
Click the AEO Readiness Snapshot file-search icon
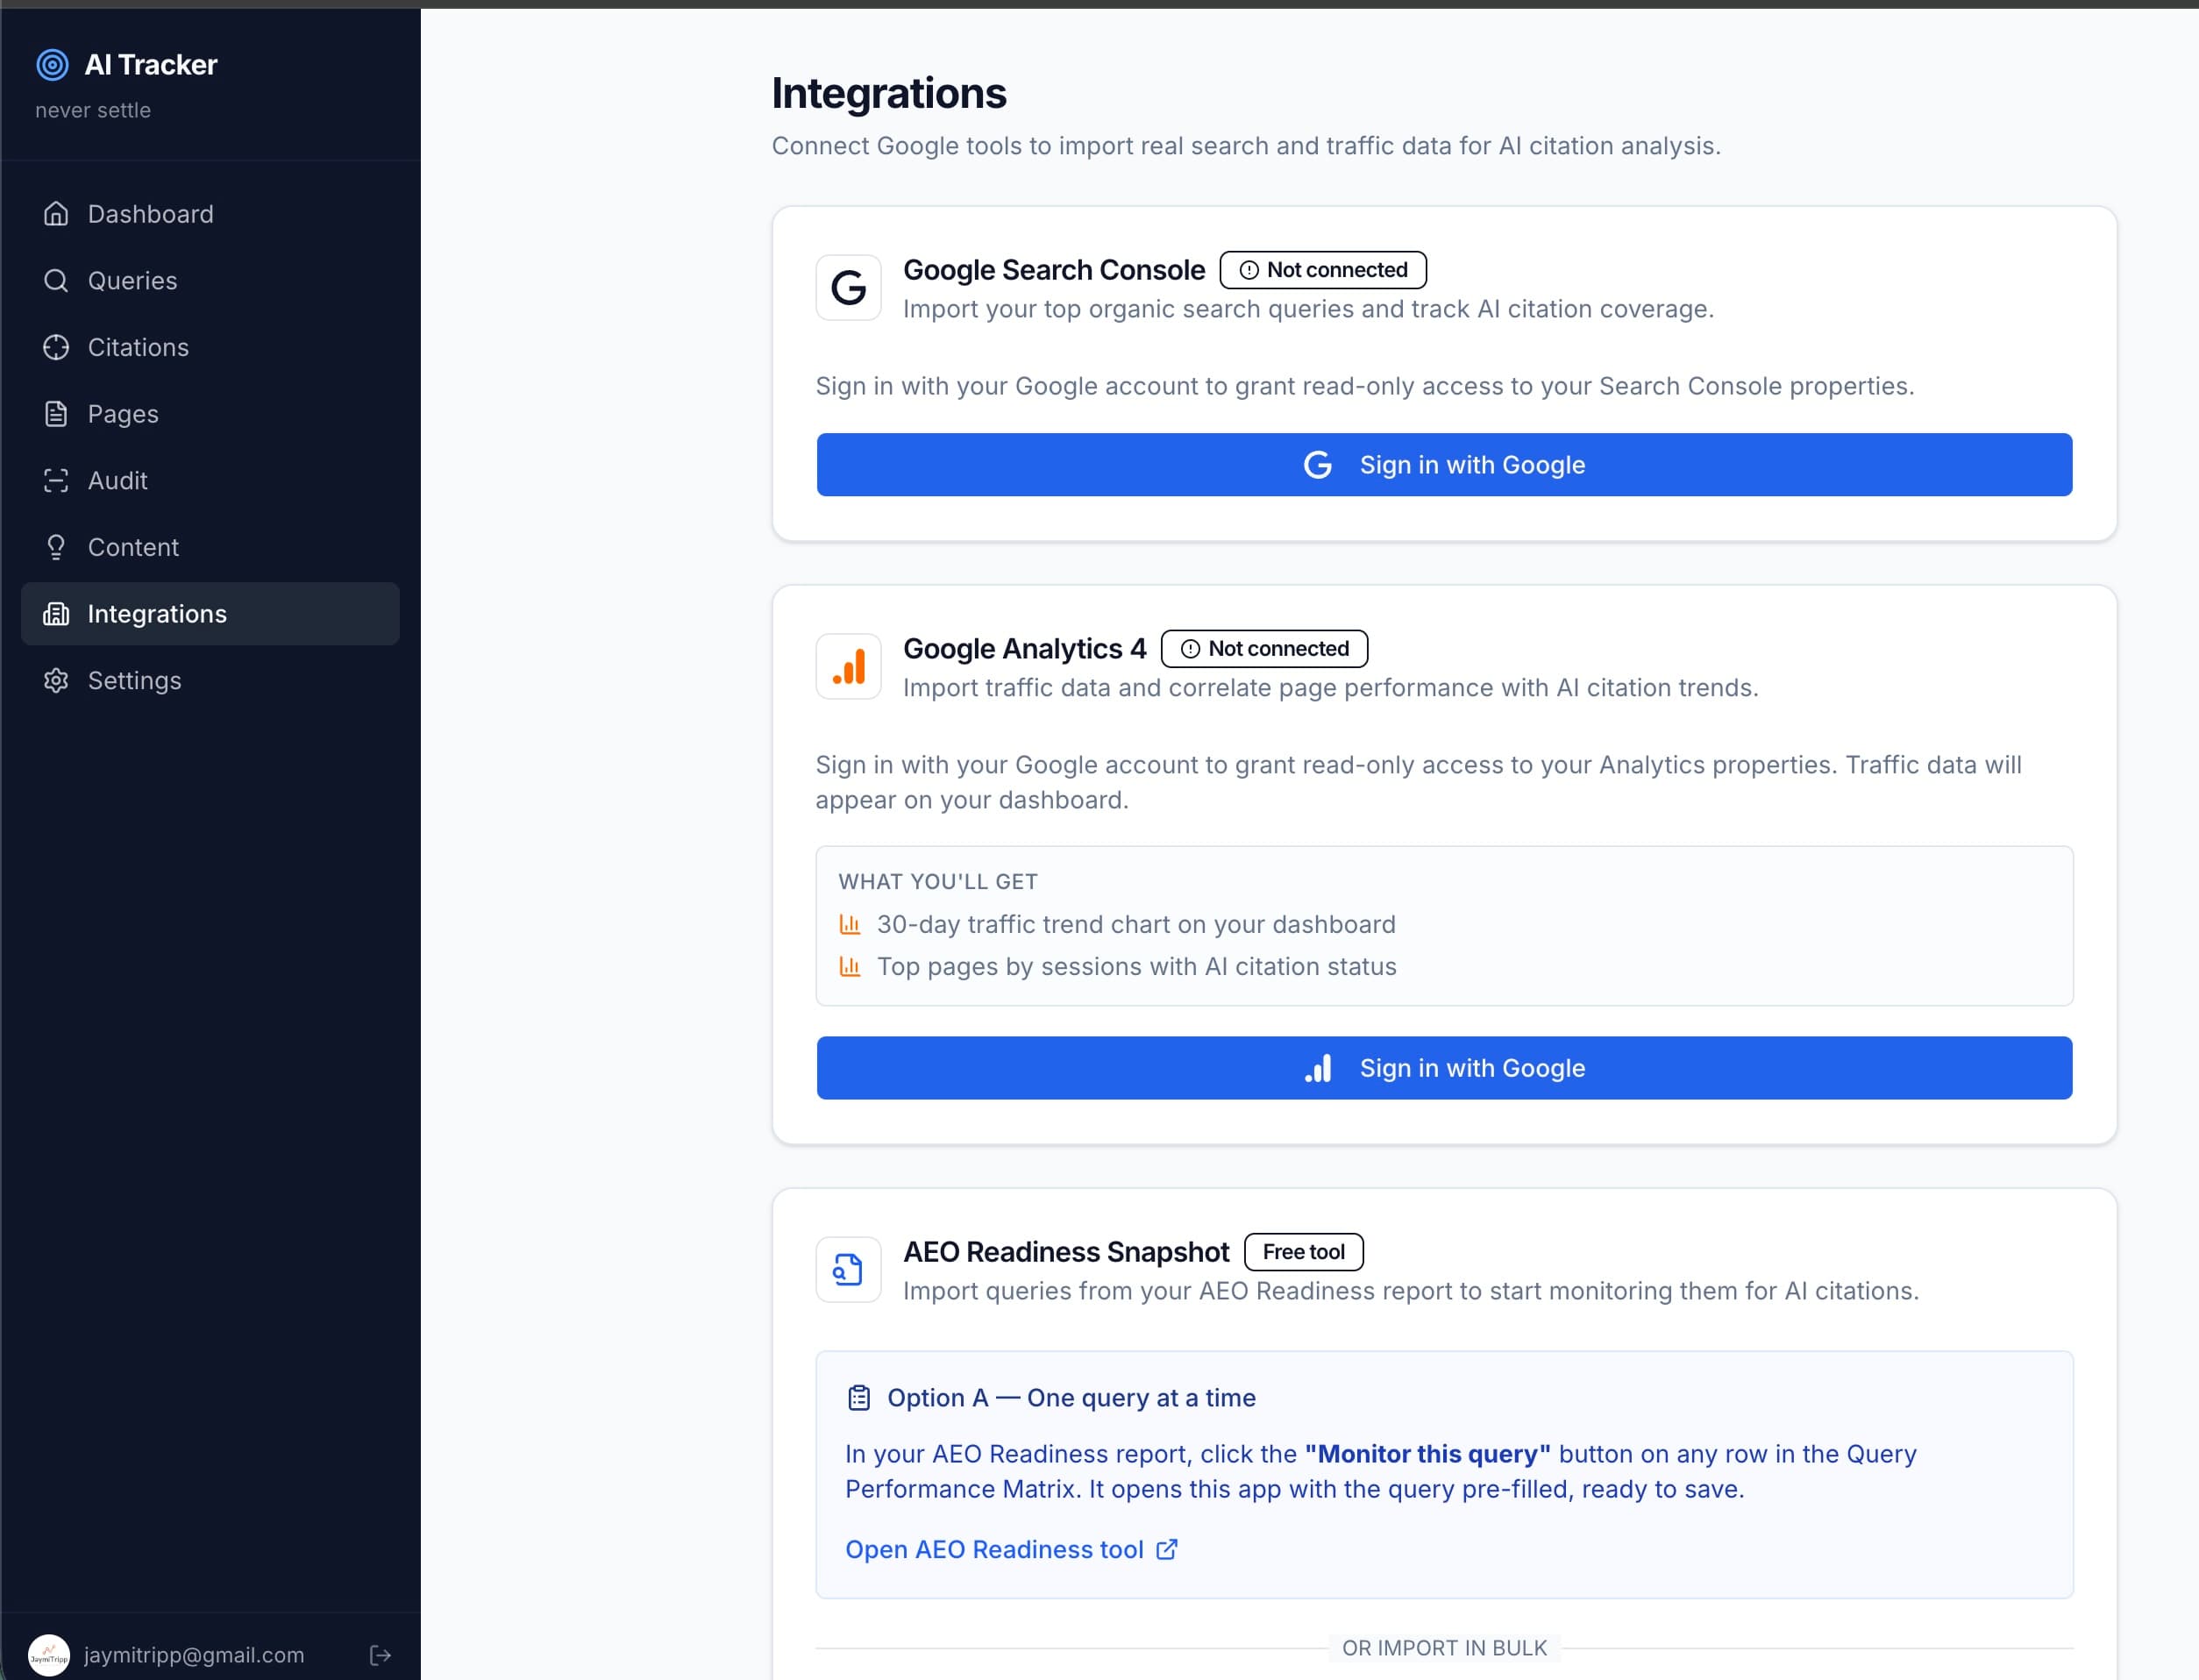848,1270
